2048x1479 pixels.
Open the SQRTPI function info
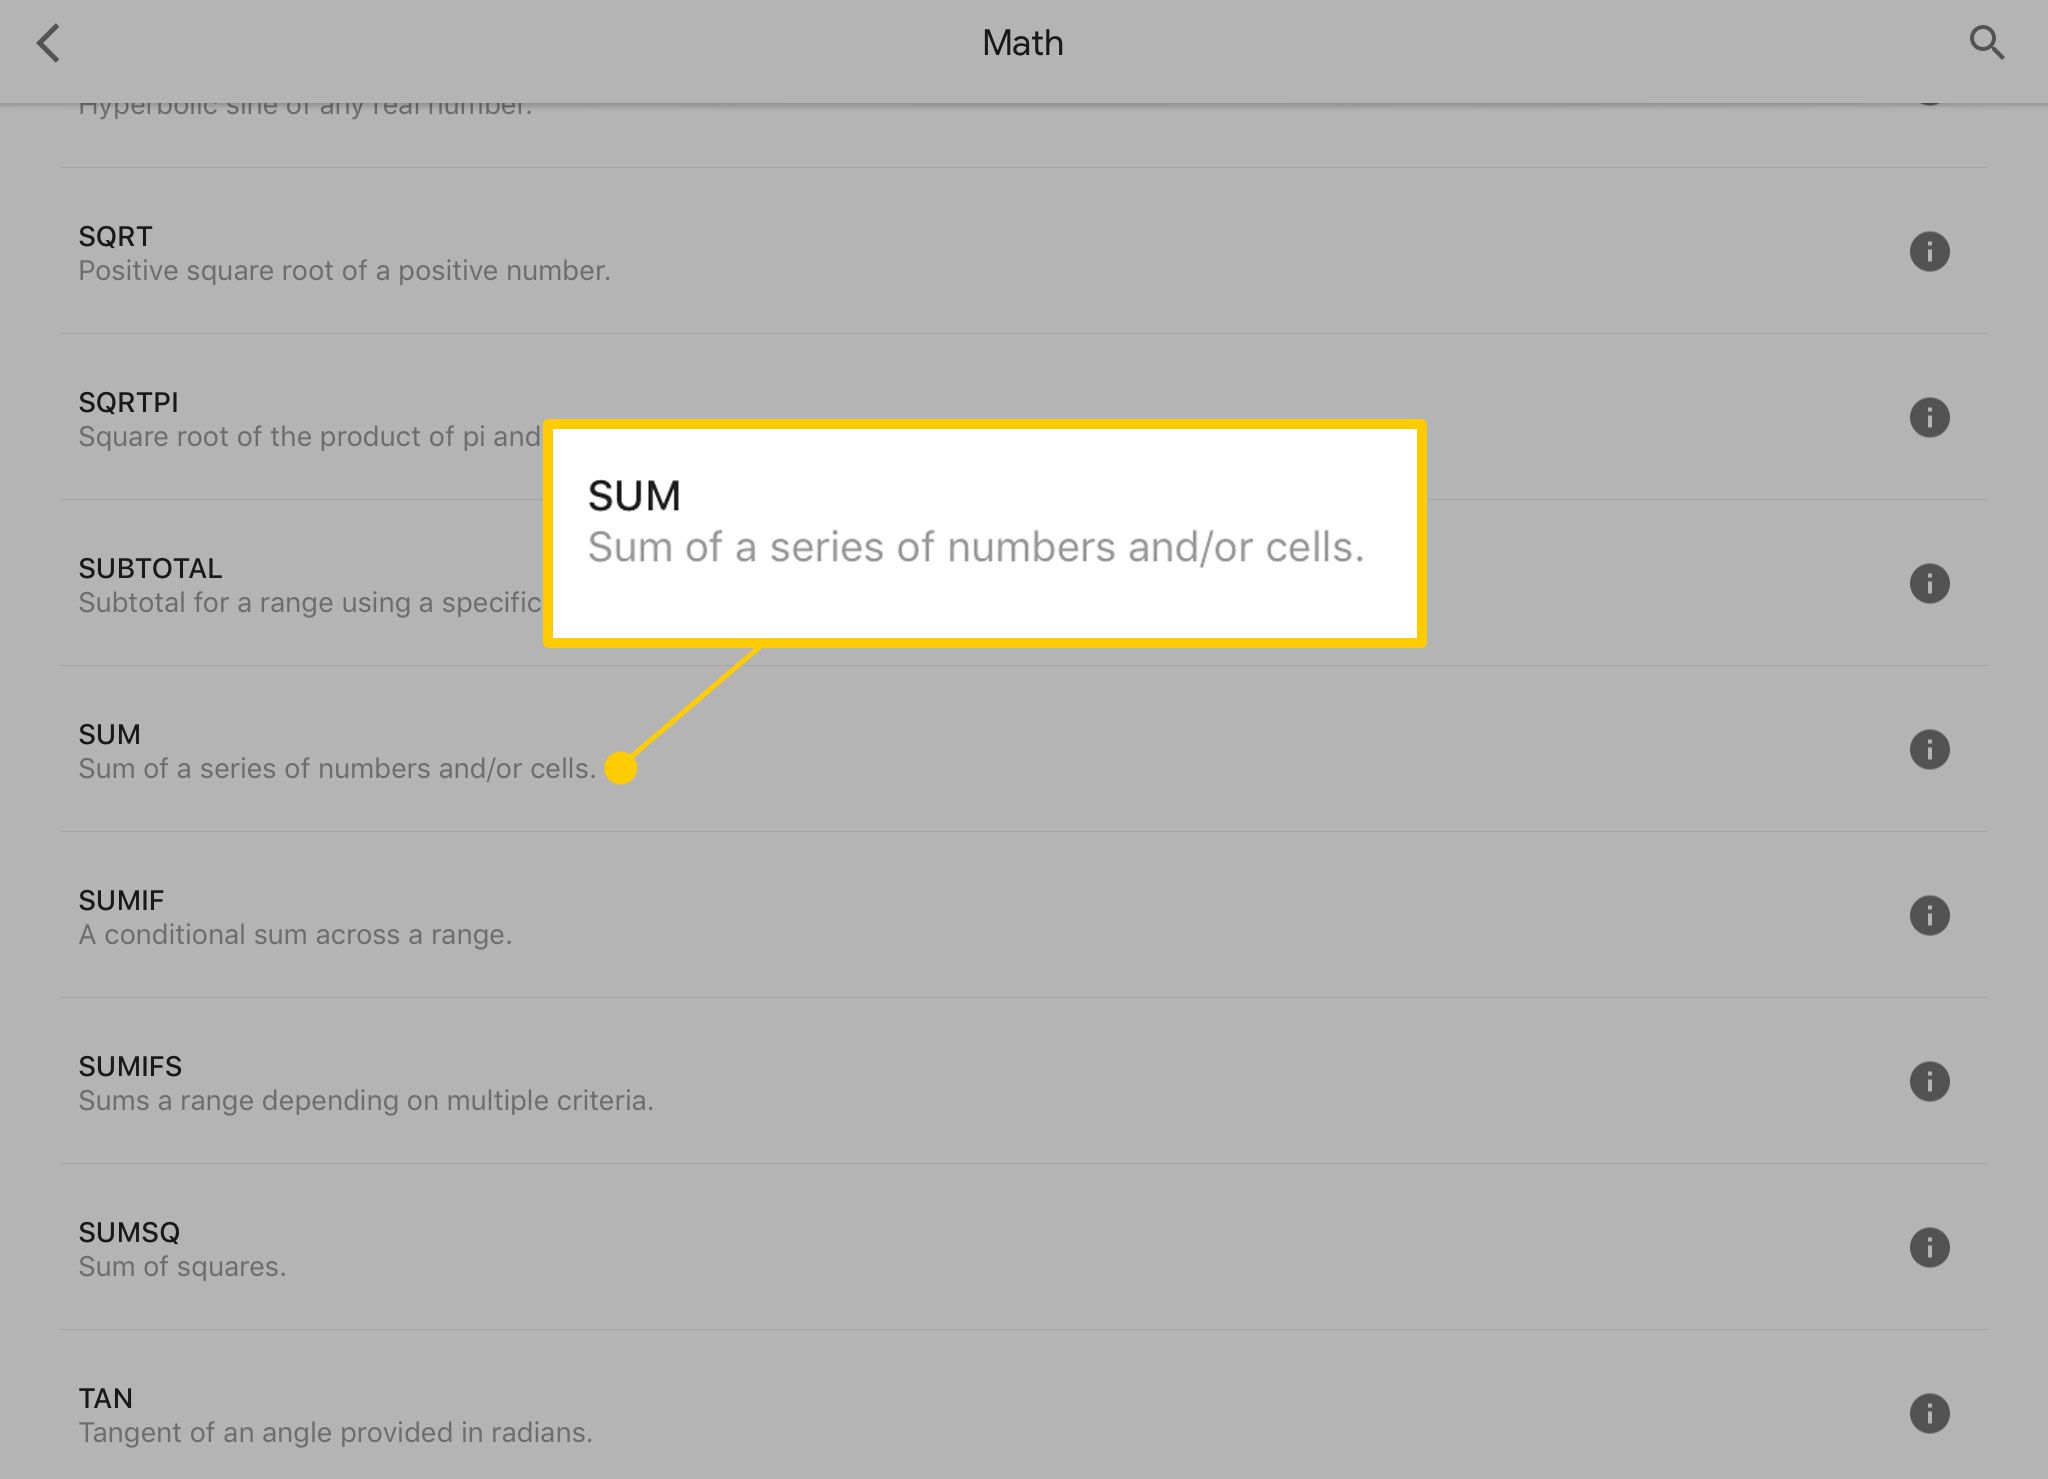point(1932,417)
